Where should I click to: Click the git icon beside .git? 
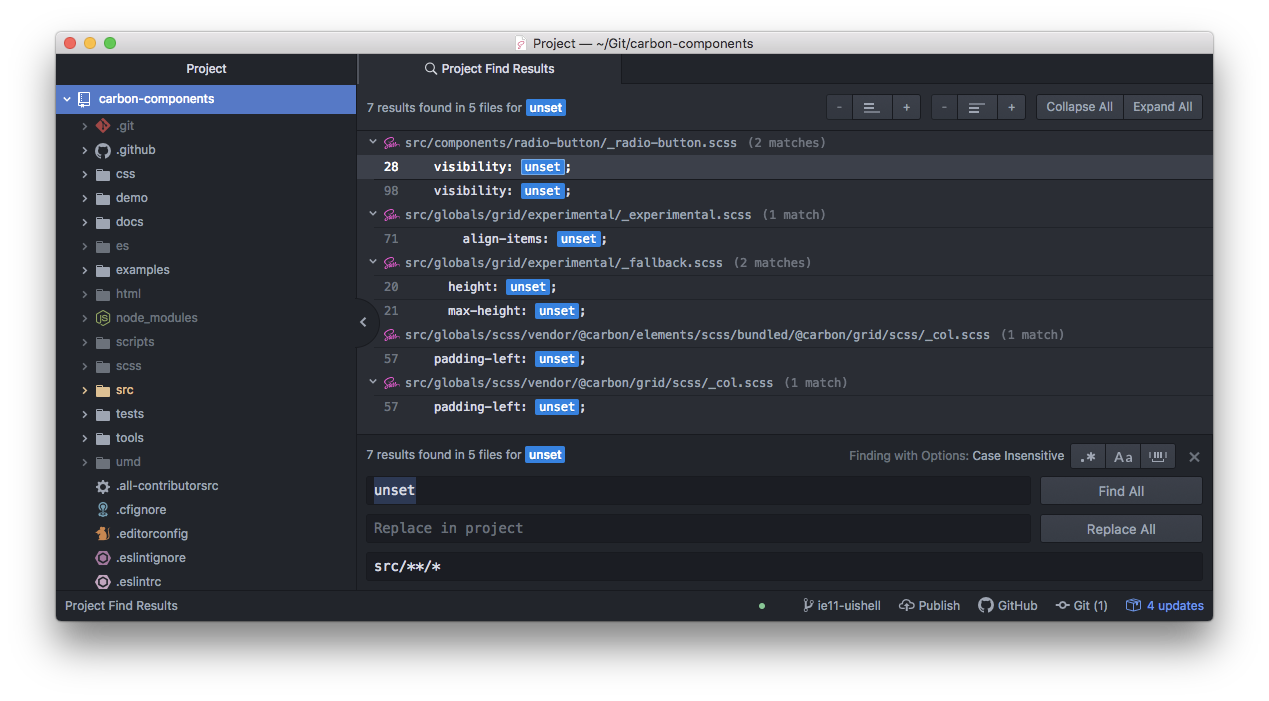point(102,126)
